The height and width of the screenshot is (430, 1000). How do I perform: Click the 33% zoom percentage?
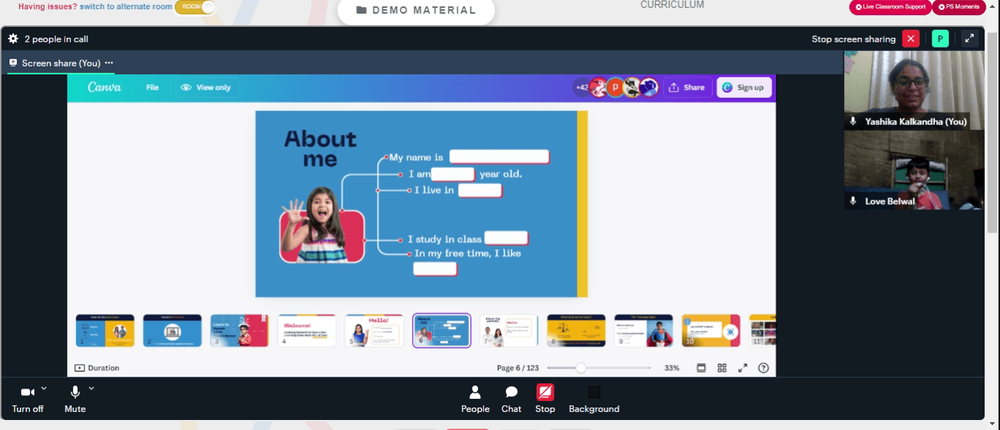coord(672,368)
